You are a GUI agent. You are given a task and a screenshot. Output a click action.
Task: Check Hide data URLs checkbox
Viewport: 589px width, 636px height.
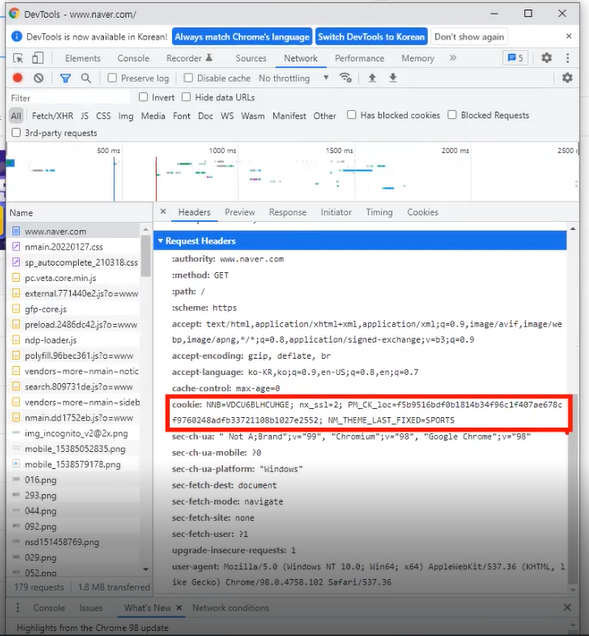click(186, 97)
